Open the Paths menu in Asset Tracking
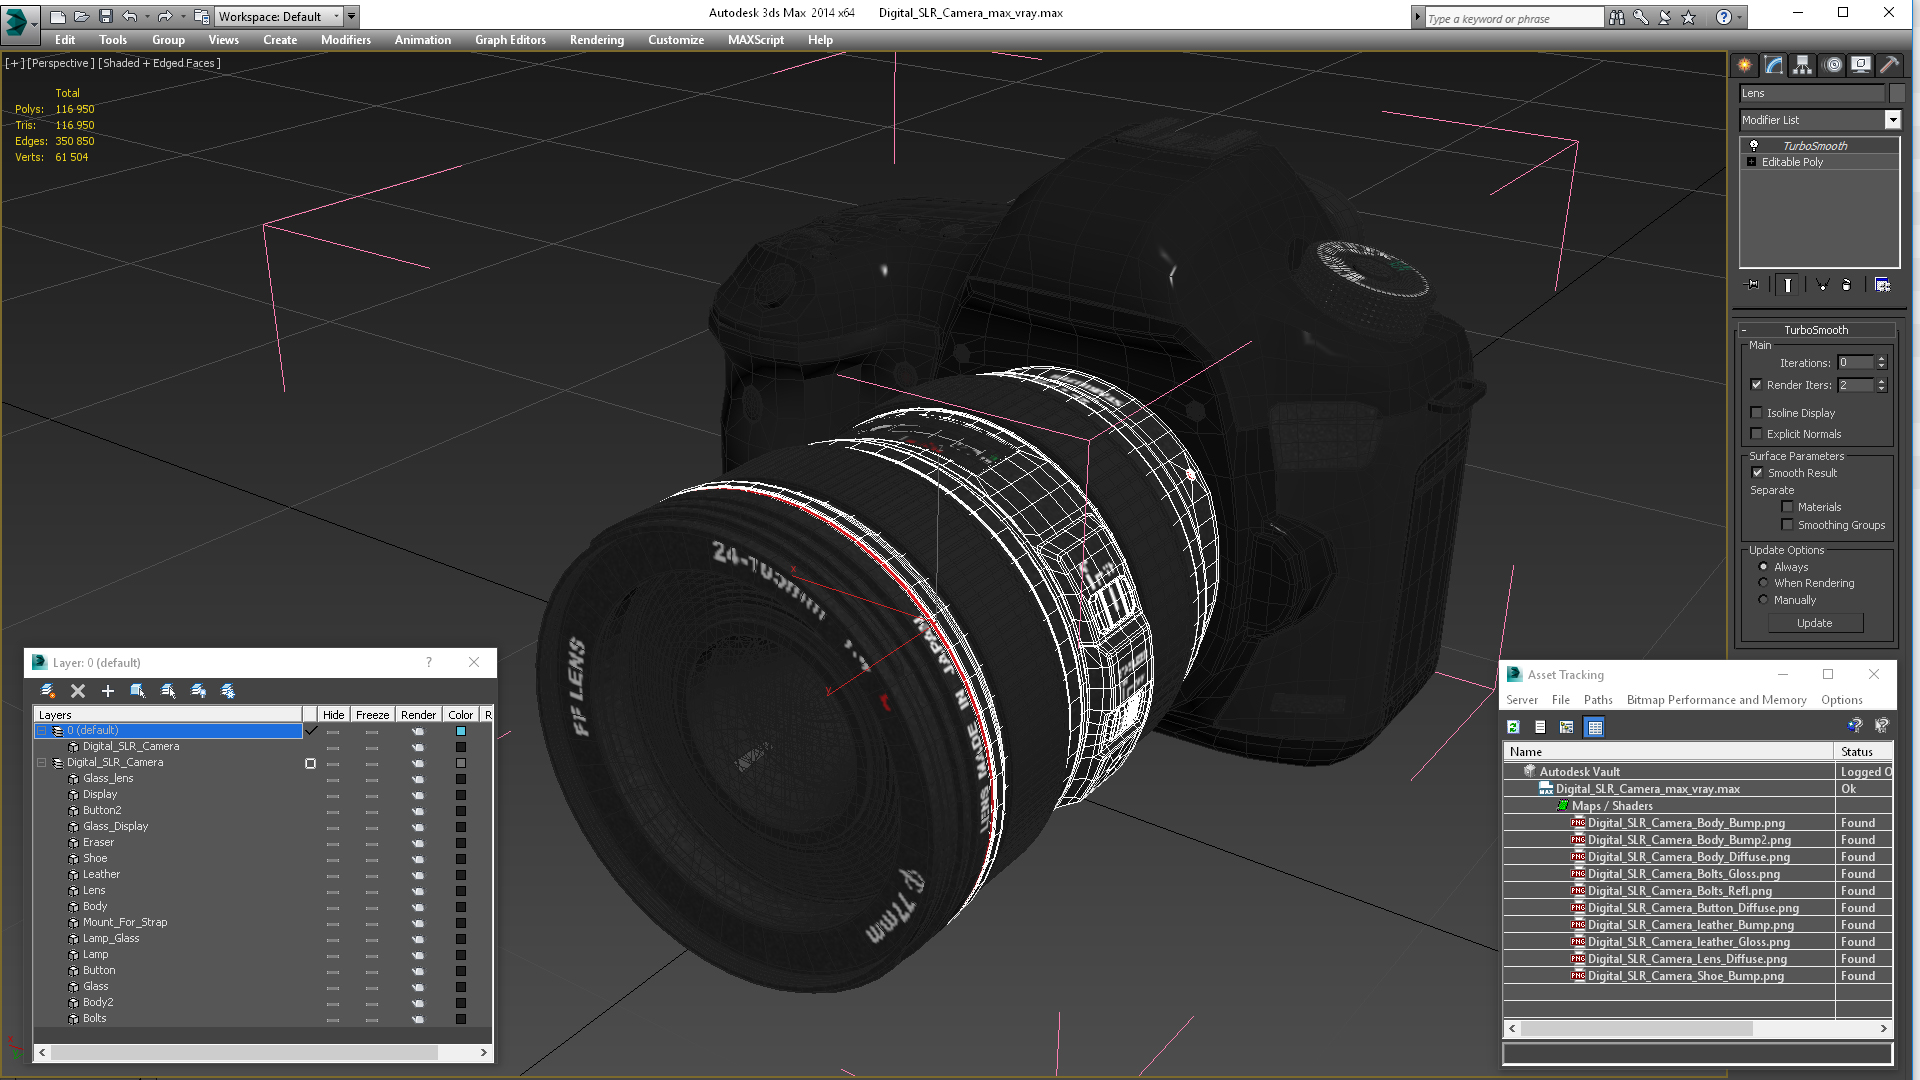 coord(1598,700)
